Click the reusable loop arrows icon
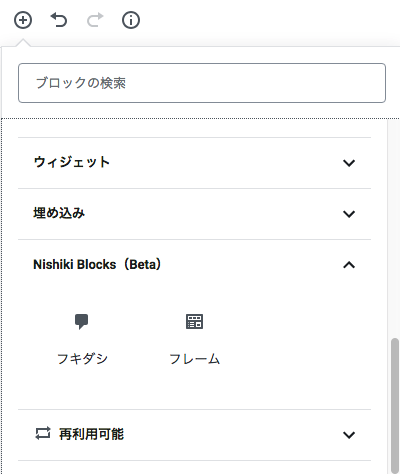The width and height of the screenshot is (400, 474). click(x=43, y=434)
